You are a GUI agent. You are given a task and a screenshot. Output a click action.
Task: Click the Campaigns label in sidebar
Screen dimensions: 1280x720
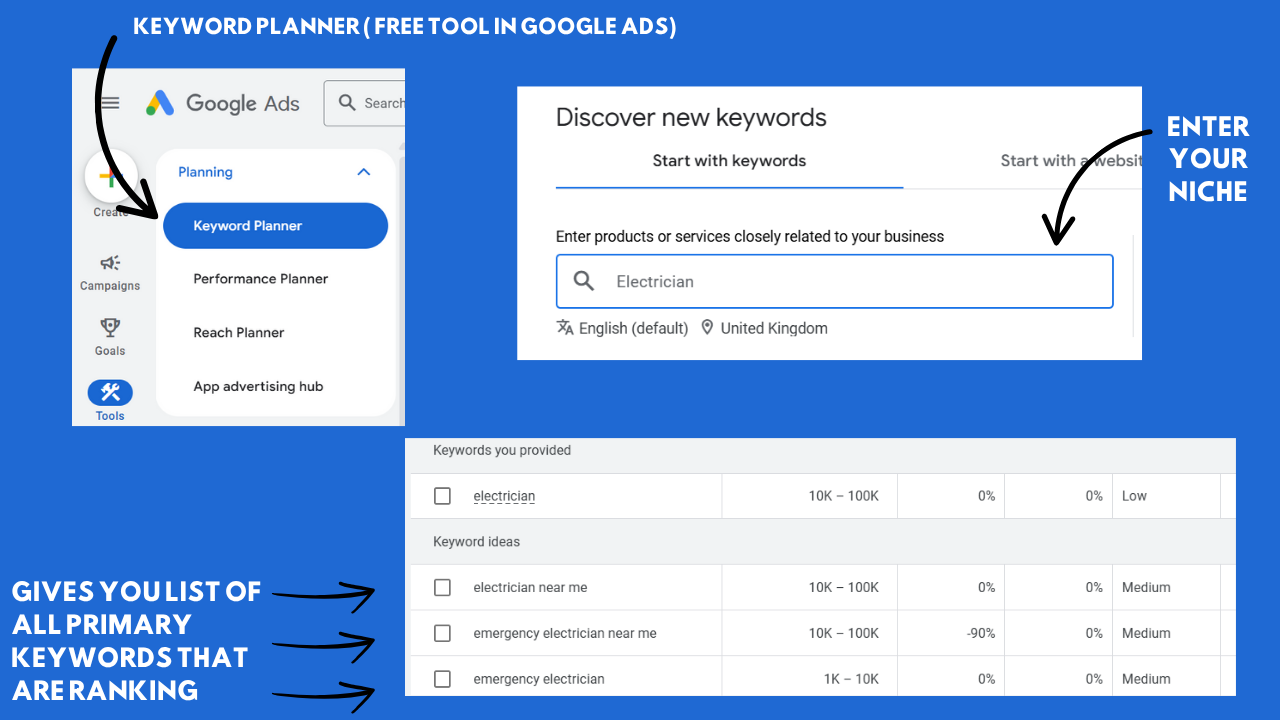[110, 286]
